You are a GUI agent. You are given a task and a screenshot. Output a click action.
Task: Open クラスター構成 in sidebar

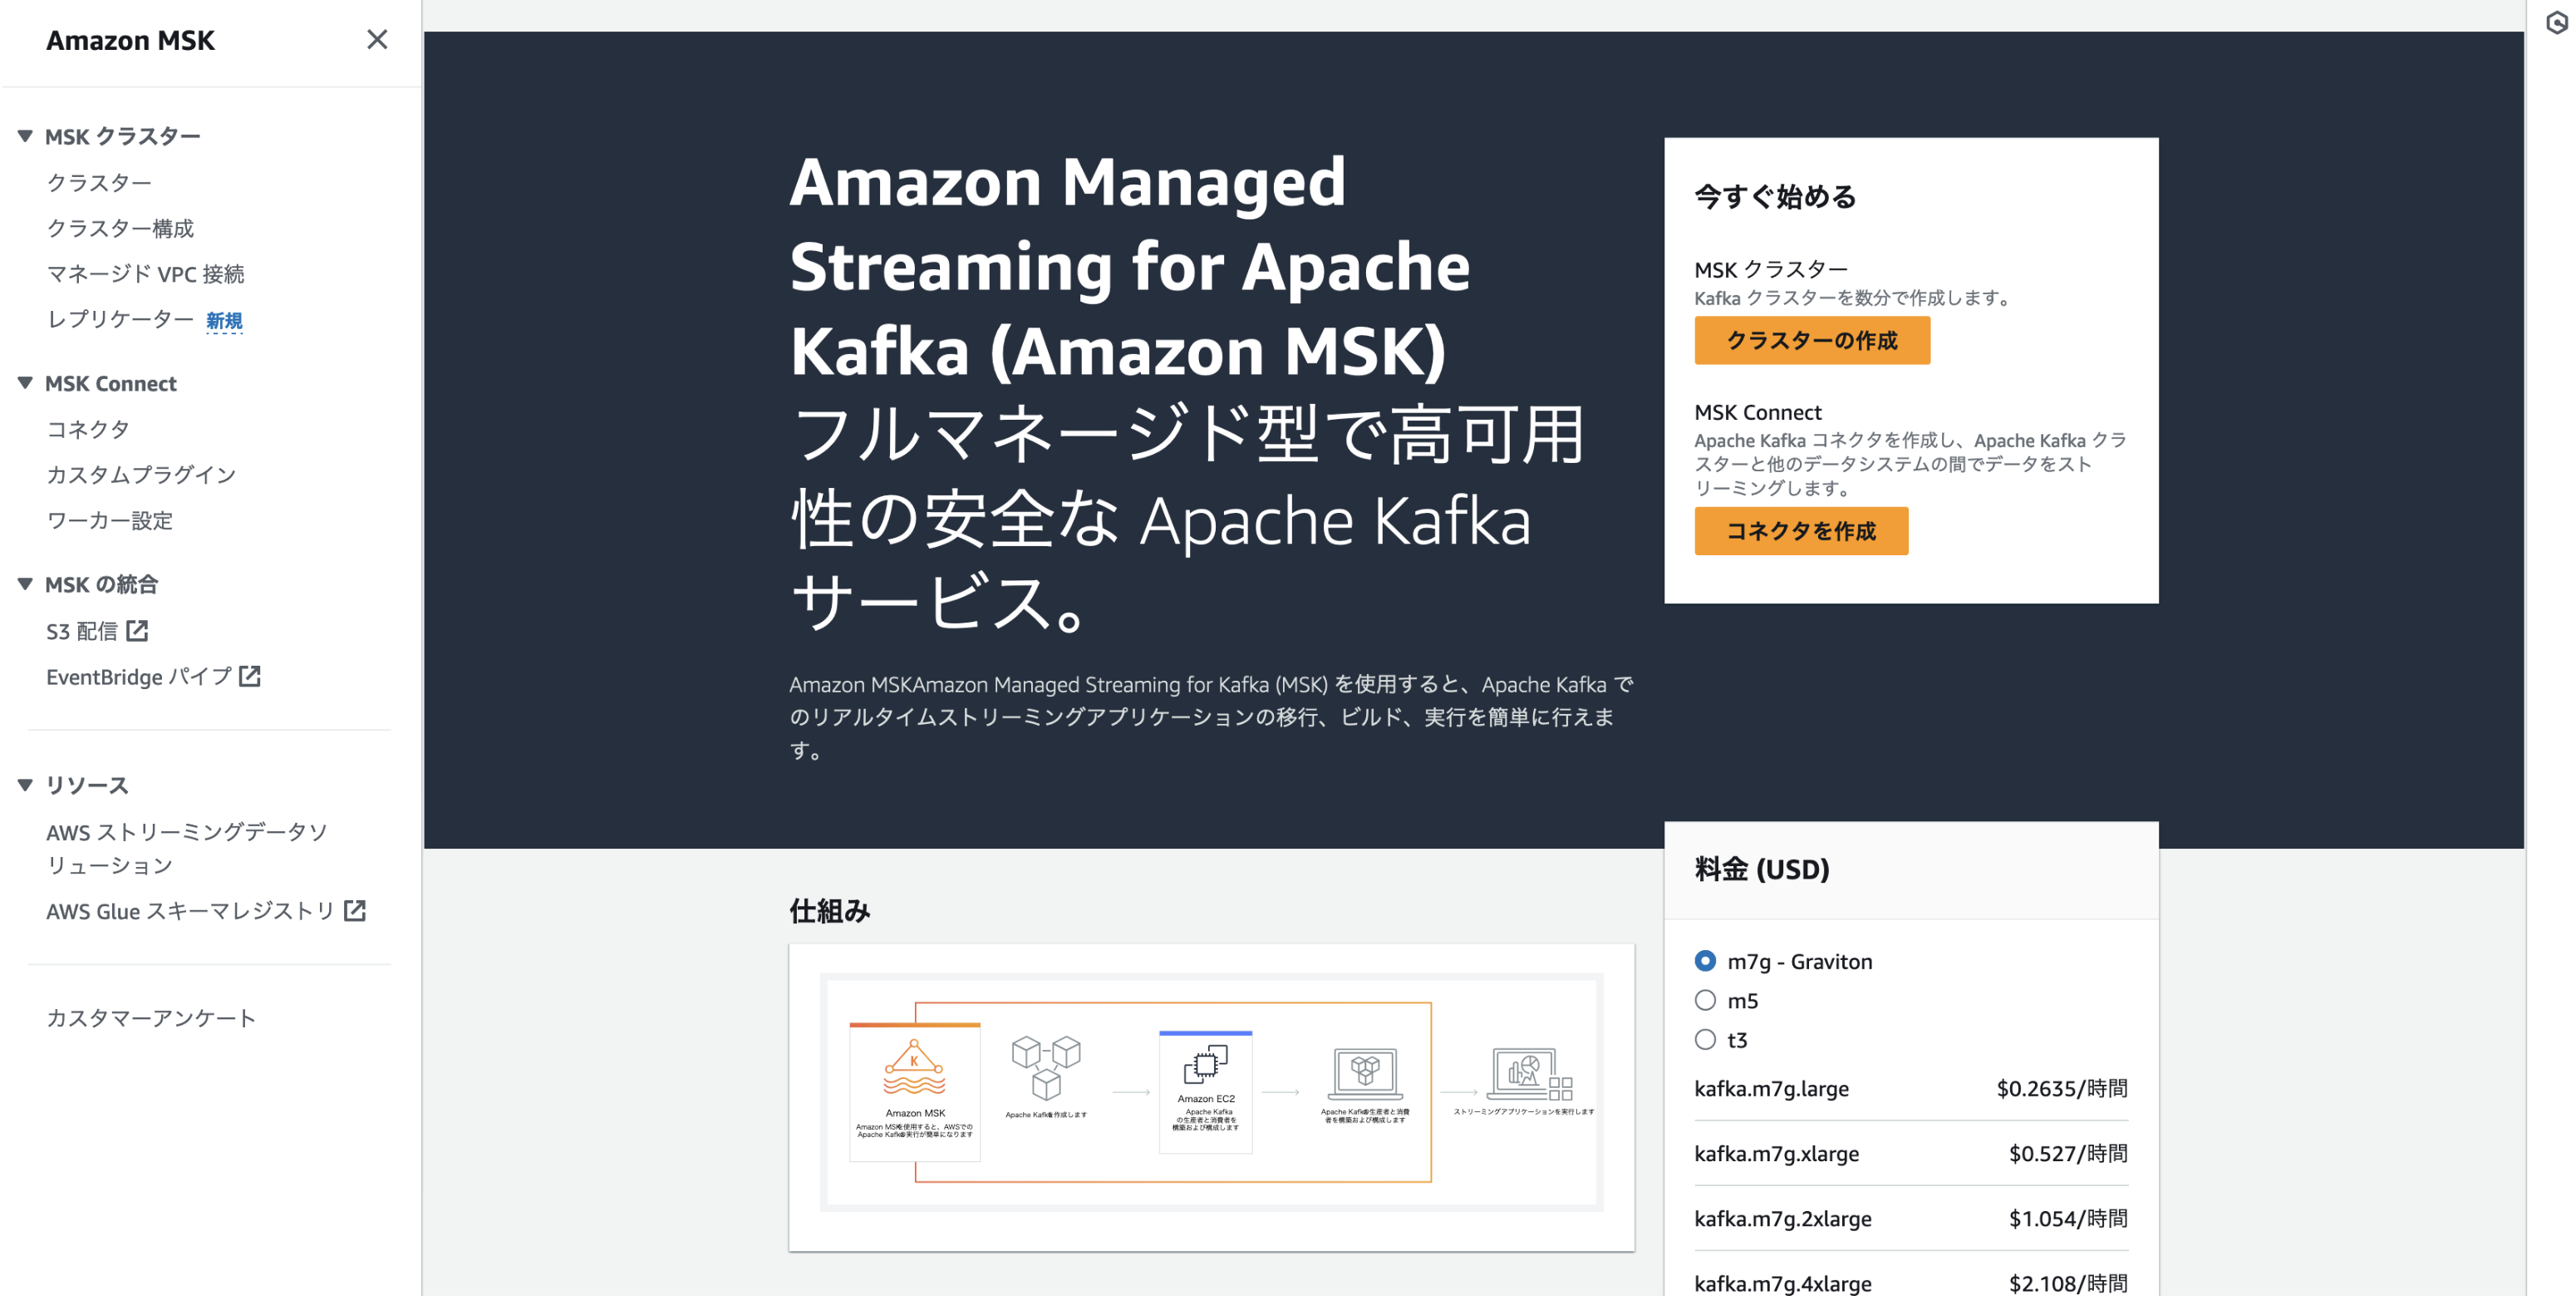point(120,228)
